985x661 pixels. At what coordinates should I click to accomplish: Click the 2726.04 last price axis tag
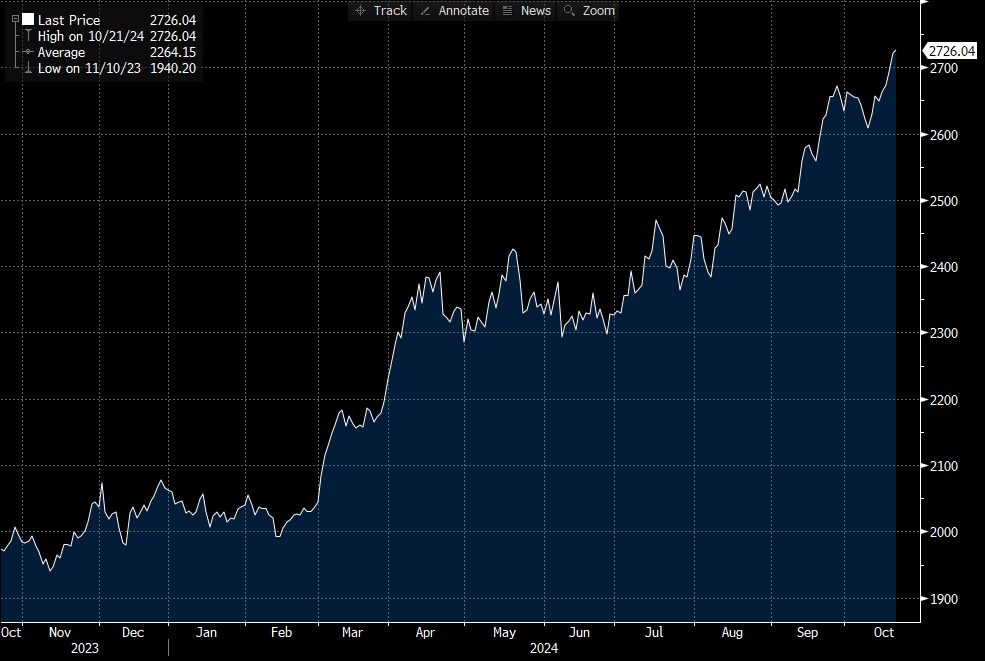click(952, 51)
